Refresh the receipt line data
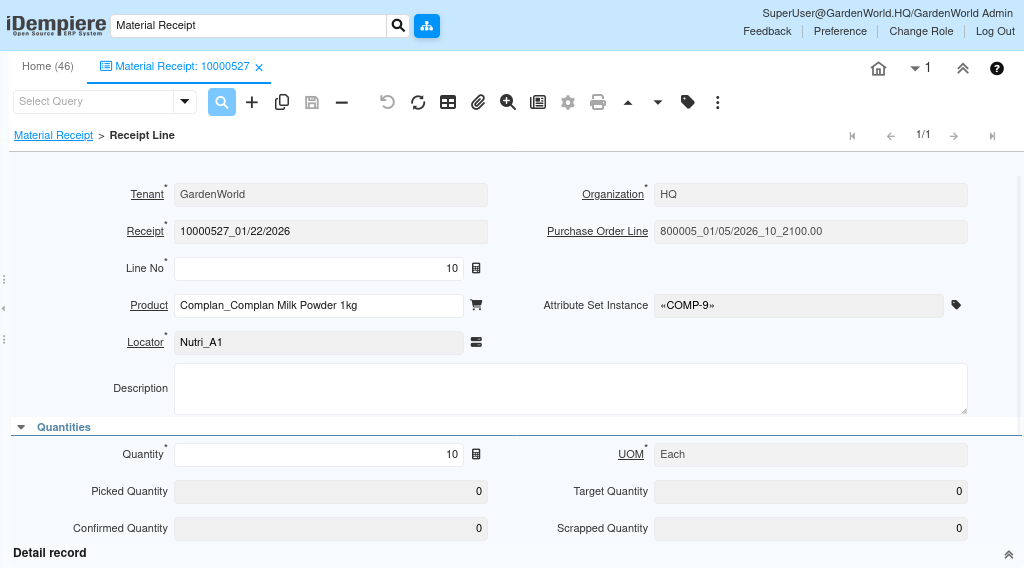Viewport: 1024px width, 568px height. coord(418,102)
